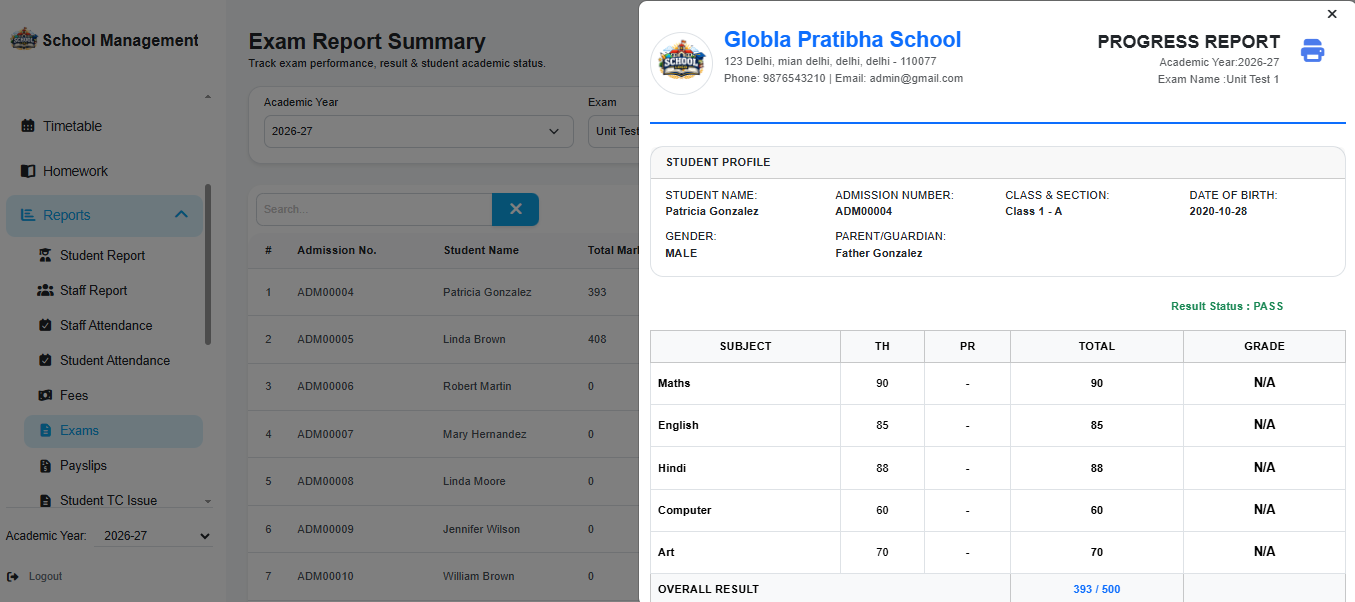Click the English subject row
The height and width of the screenshot is (602, 1355).
tap(997, 425)
